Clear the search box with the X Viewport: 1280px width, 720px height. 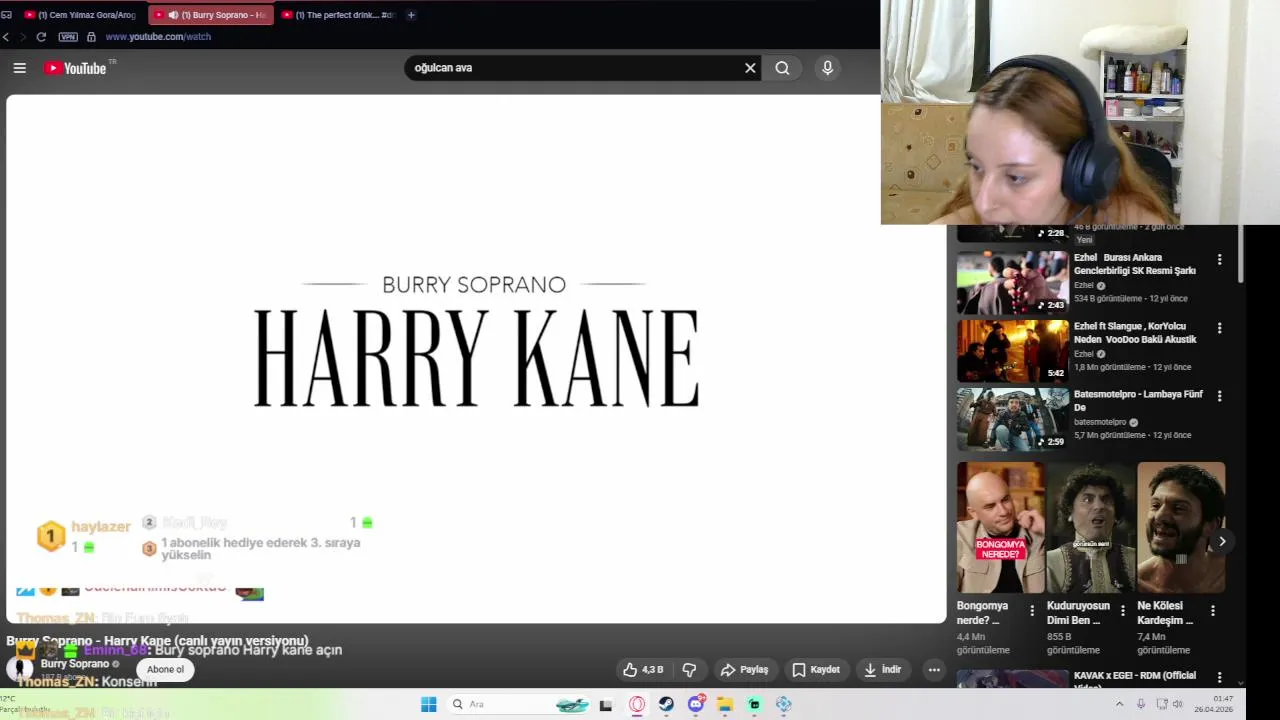pyautogui.click(x=750, y=68)
